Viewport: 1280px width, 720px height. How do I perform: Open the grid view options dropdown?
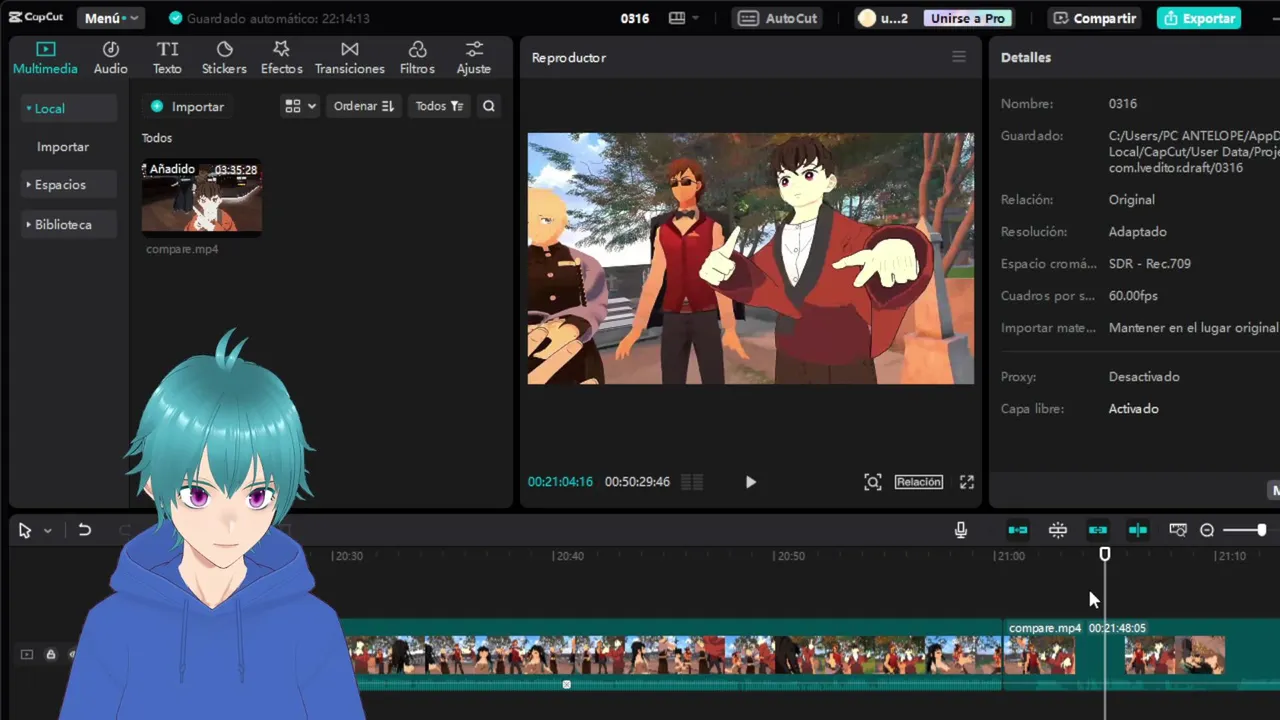[300, 106]
